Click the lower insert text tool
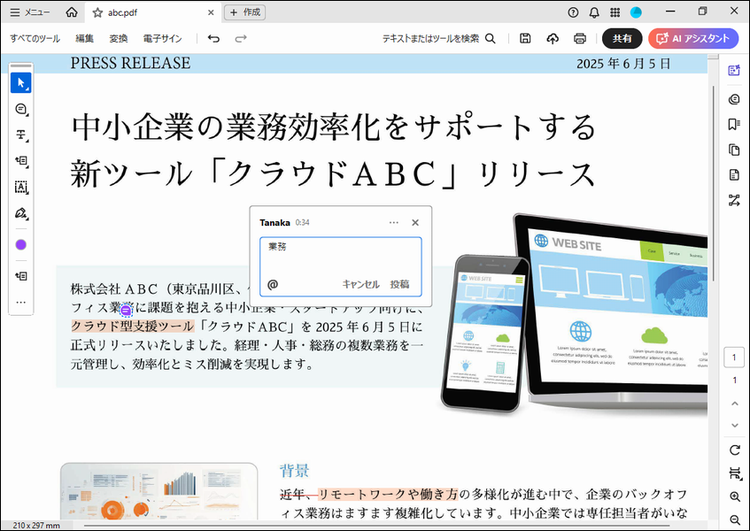 pyautogui.click(x=21, y=276)
